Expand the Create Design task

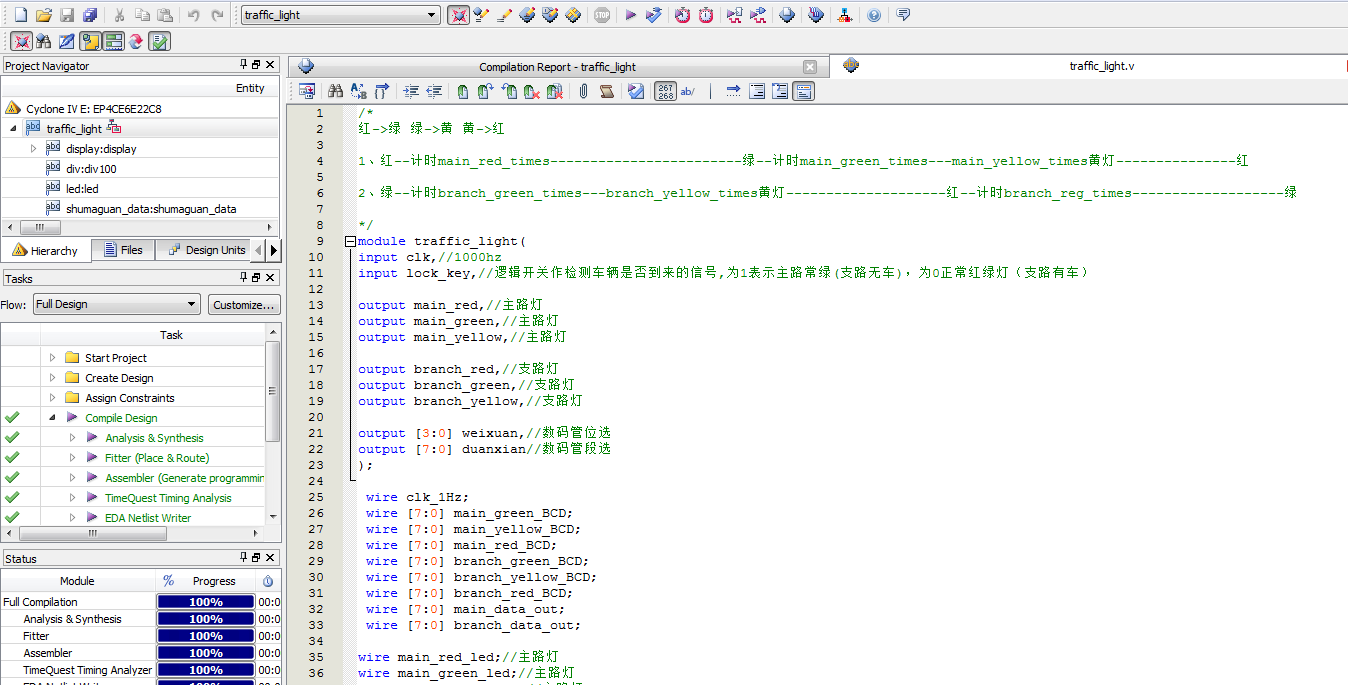pyautogui.click(x=53, y=377)
